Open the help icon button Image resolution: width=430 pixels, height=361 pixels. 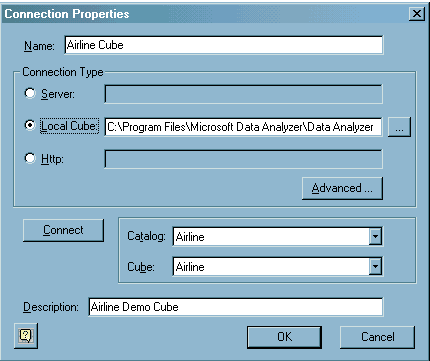click(26, 336)
